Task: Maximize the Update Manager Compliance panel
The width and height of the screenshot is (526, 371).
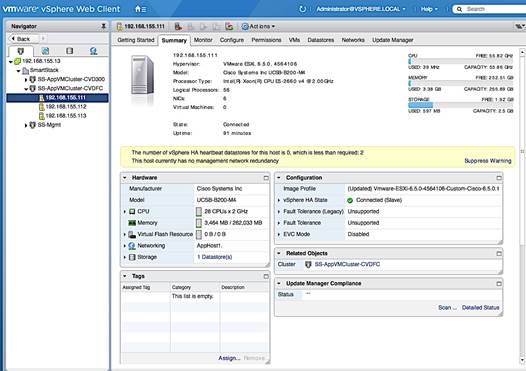Action: click(x=499, y=284)
